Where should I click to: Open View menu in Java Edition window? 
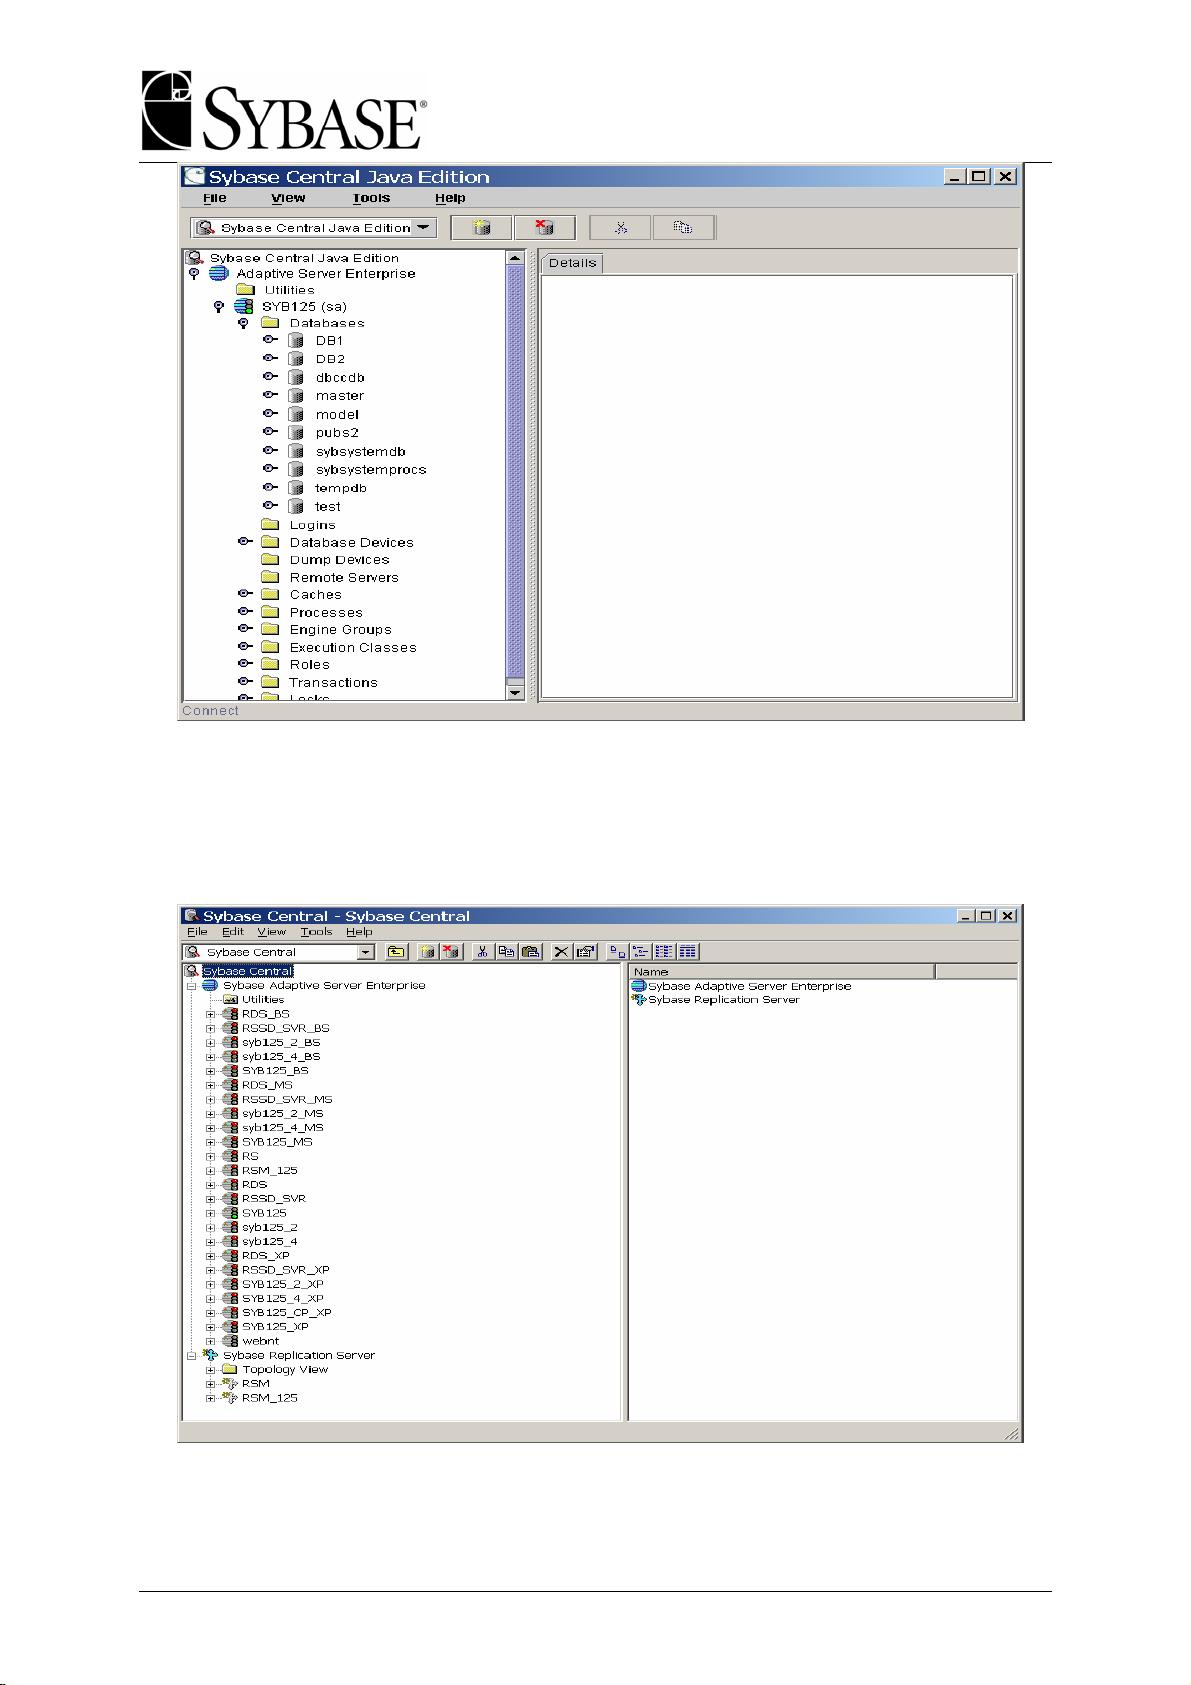pyautogui.click(x=288, y=198)
